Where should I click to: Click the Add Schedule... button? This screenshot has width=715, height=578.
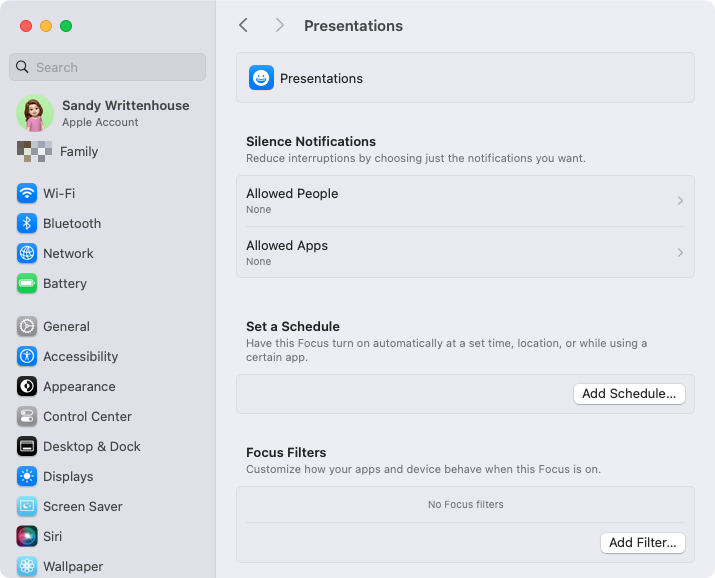(x=629, y=394)
